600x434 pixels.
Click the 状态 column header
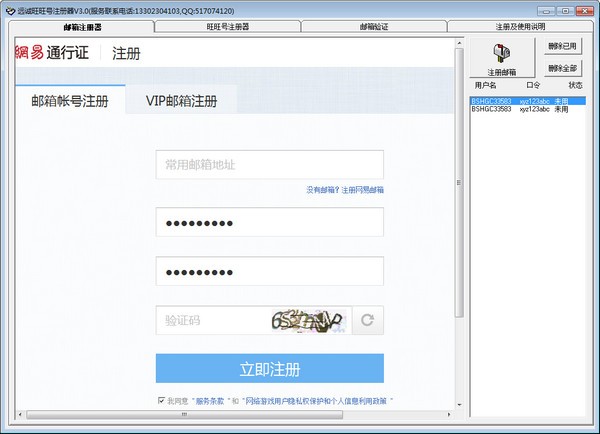tap(575, 85)
